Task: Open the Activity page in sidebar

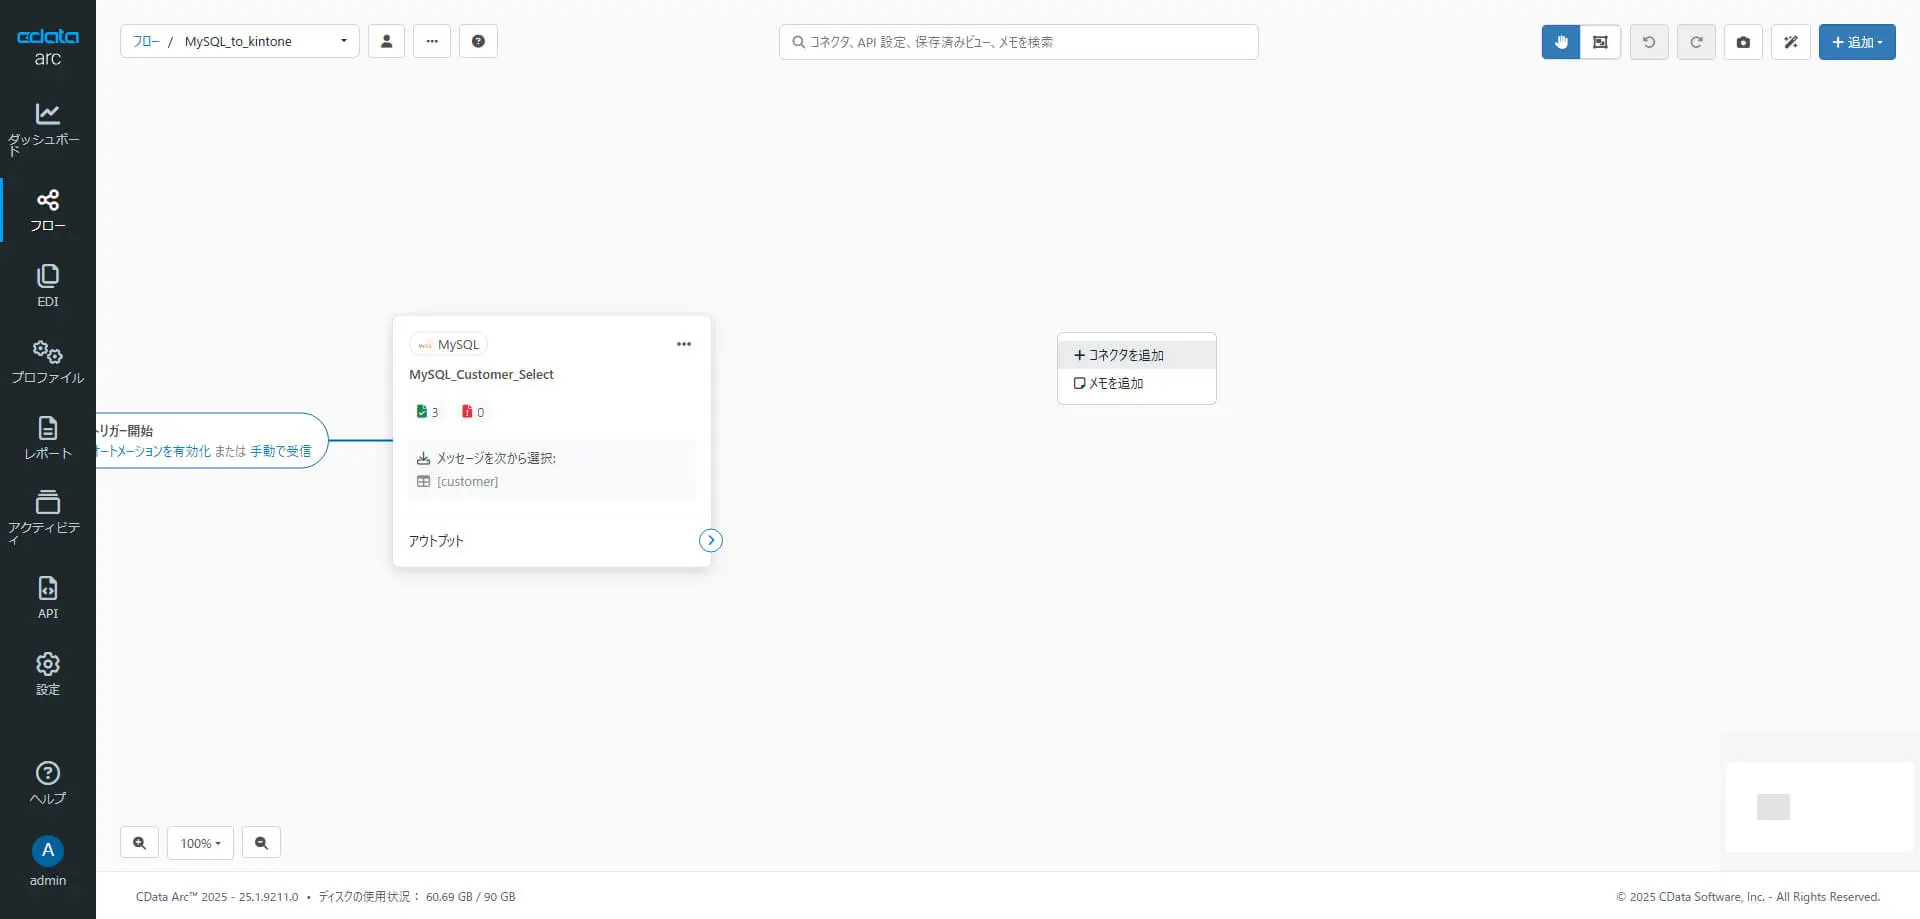Action: click(47, 516)
